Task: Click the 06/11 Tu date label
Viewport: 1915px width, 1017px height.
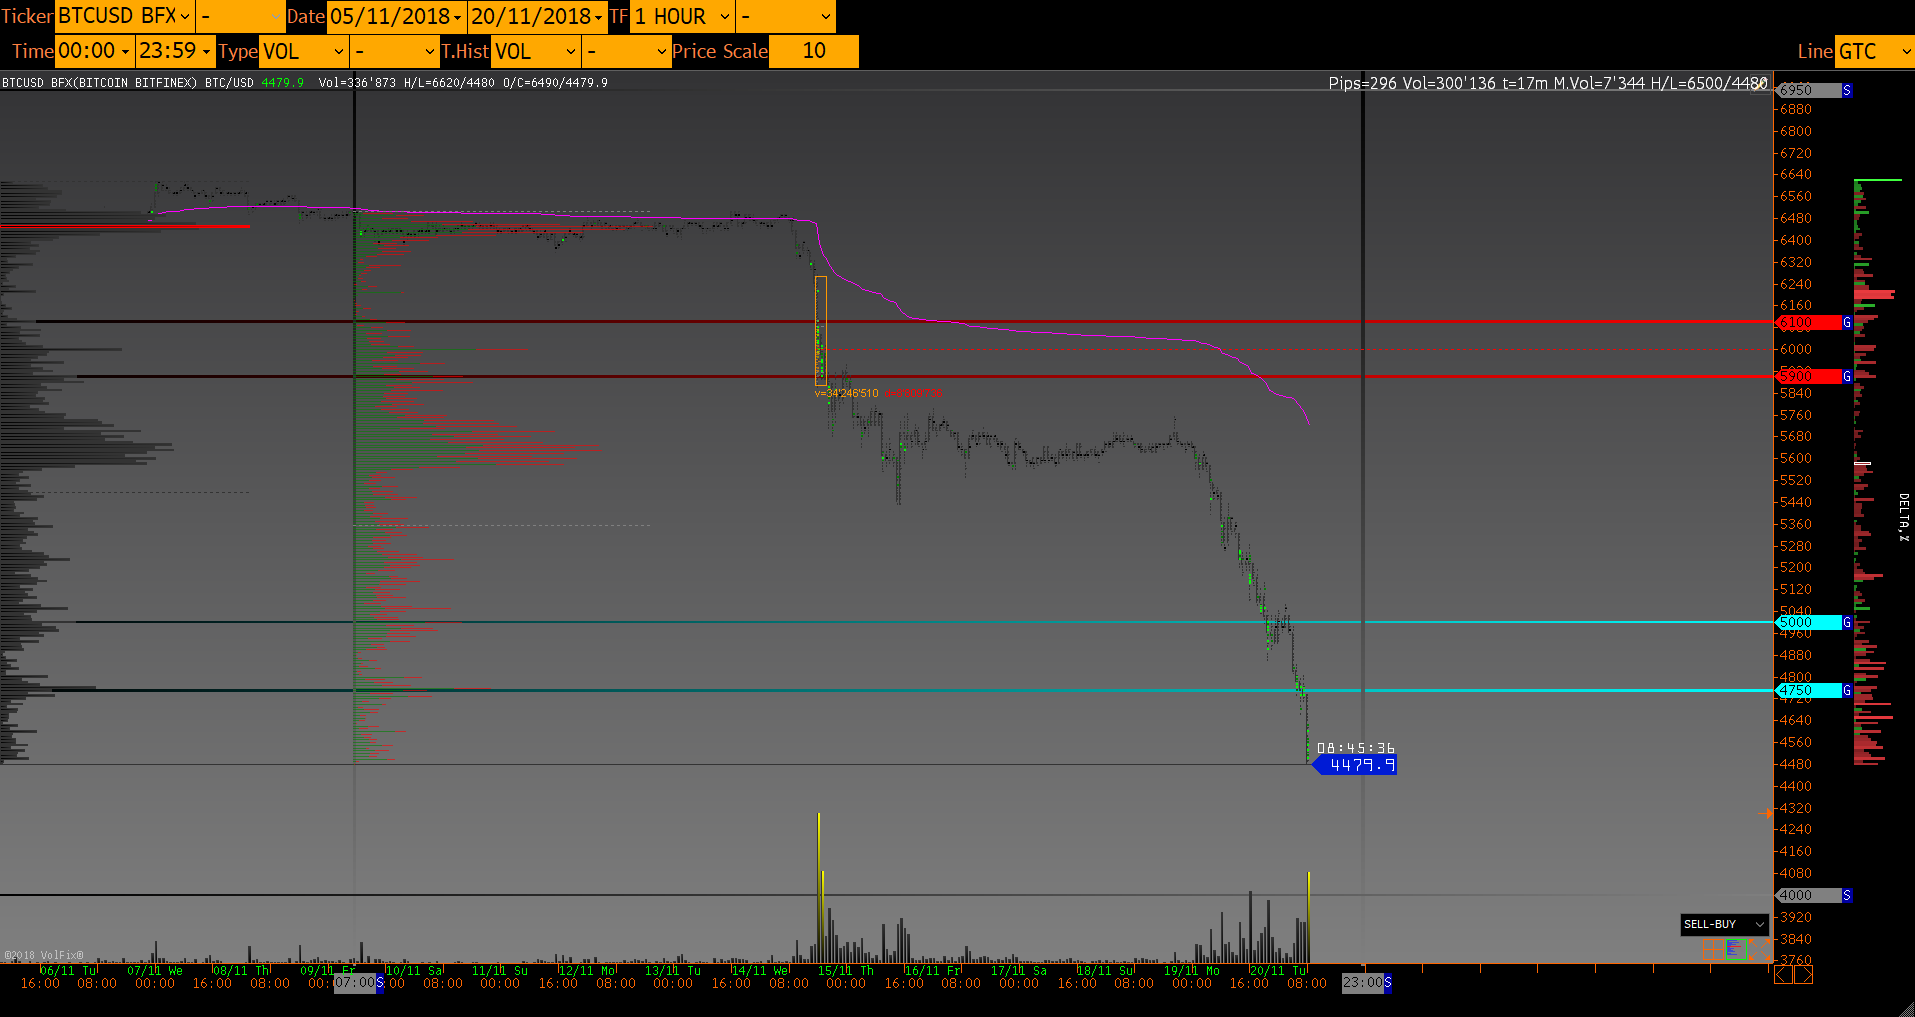Action: click(69, 970)
